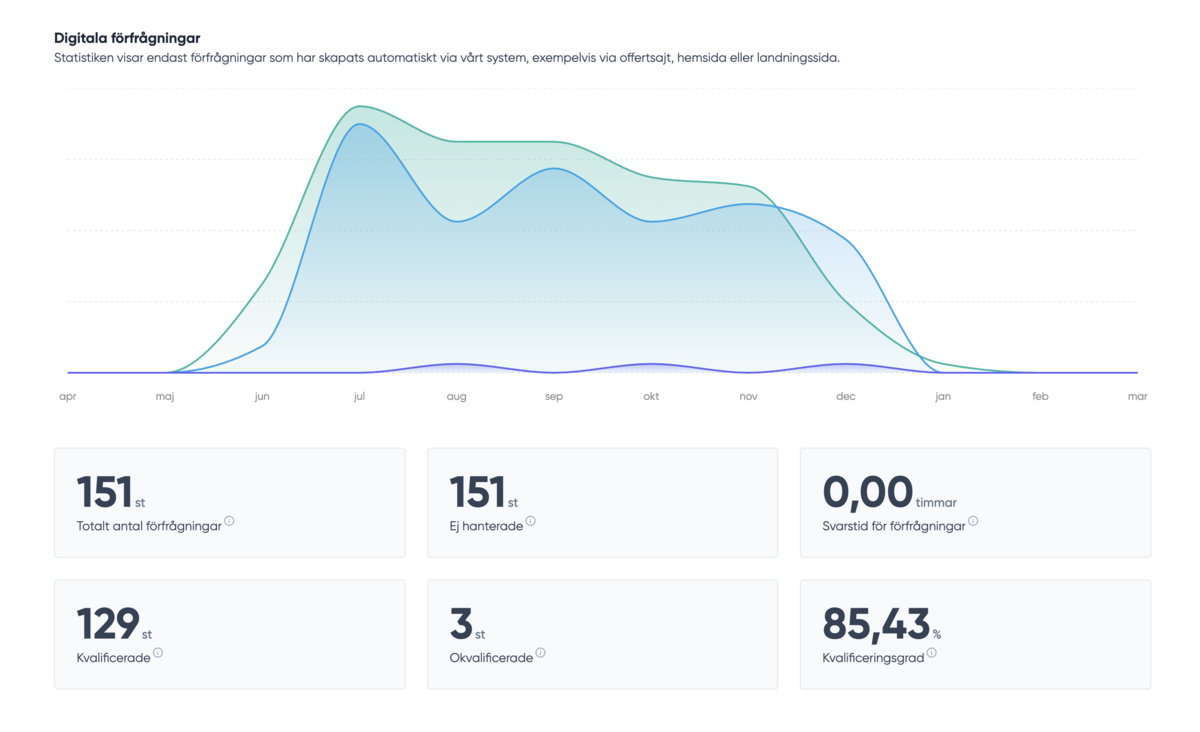This screenshot has width=1200, height=732.
Task: Click the nov month axis label
Action: [748, 397]
